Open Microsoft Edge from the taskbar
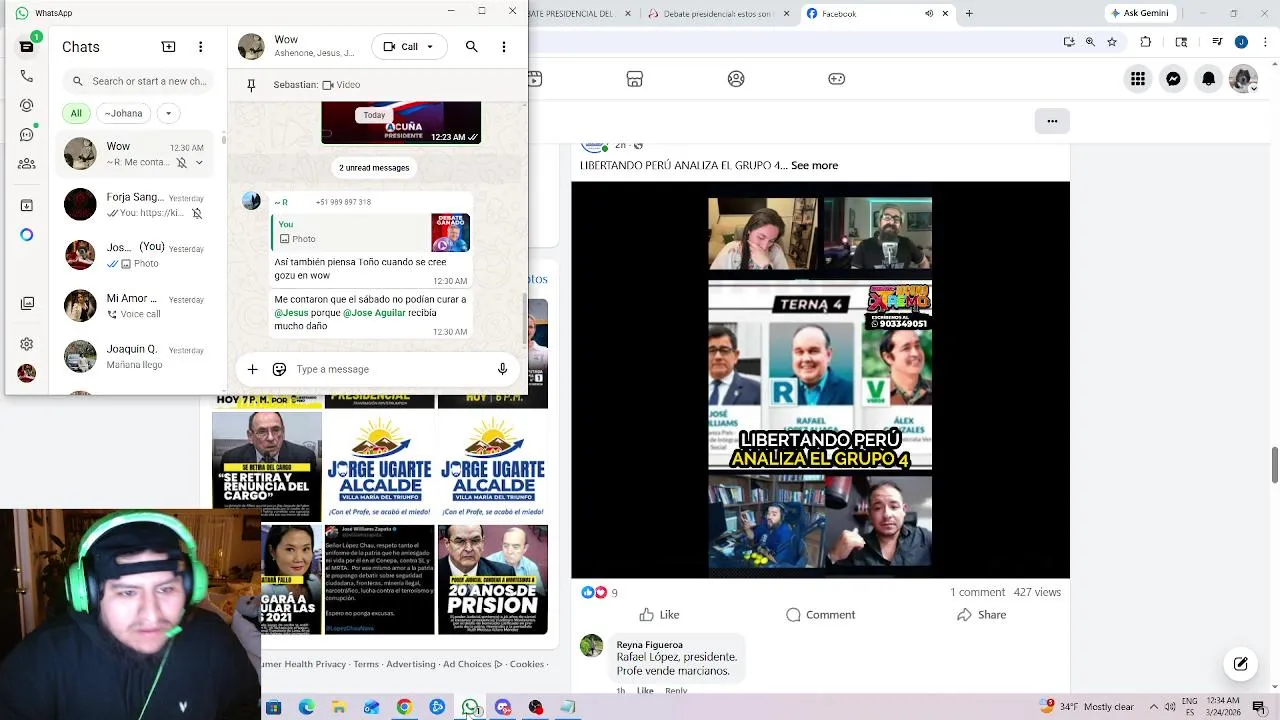 (x=306, y=707)
